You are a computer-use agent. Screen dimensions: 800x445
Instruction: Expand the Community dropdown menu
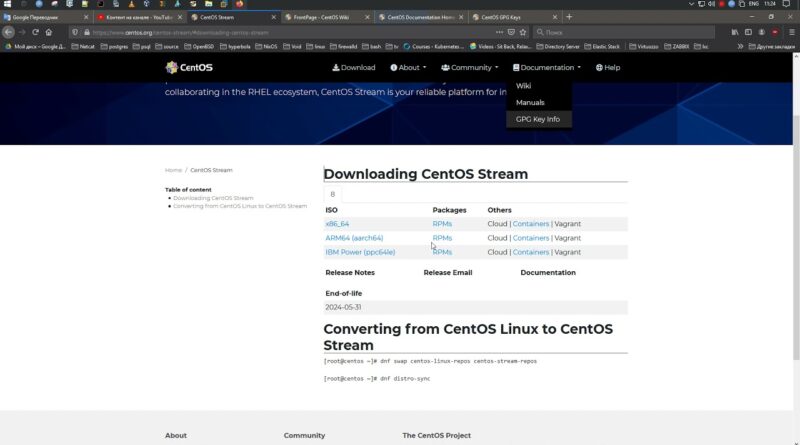[x=469, y=67]
